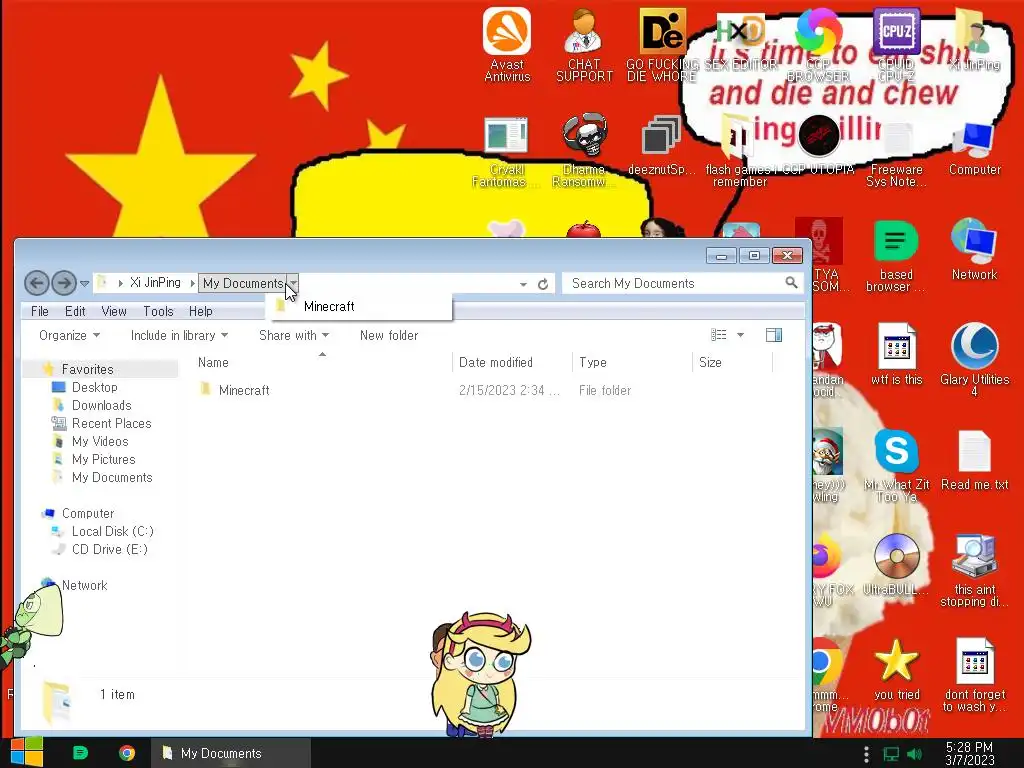
Task: Select Downloads in the Favorites sidebar
Action: click(101, 406)
